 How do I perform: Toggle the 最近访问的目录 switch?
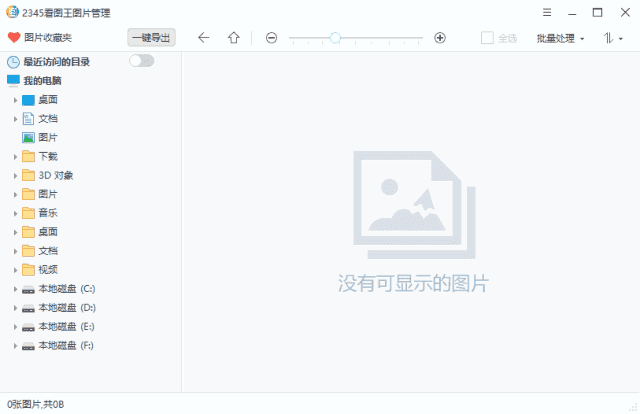(x=142, y=61)
